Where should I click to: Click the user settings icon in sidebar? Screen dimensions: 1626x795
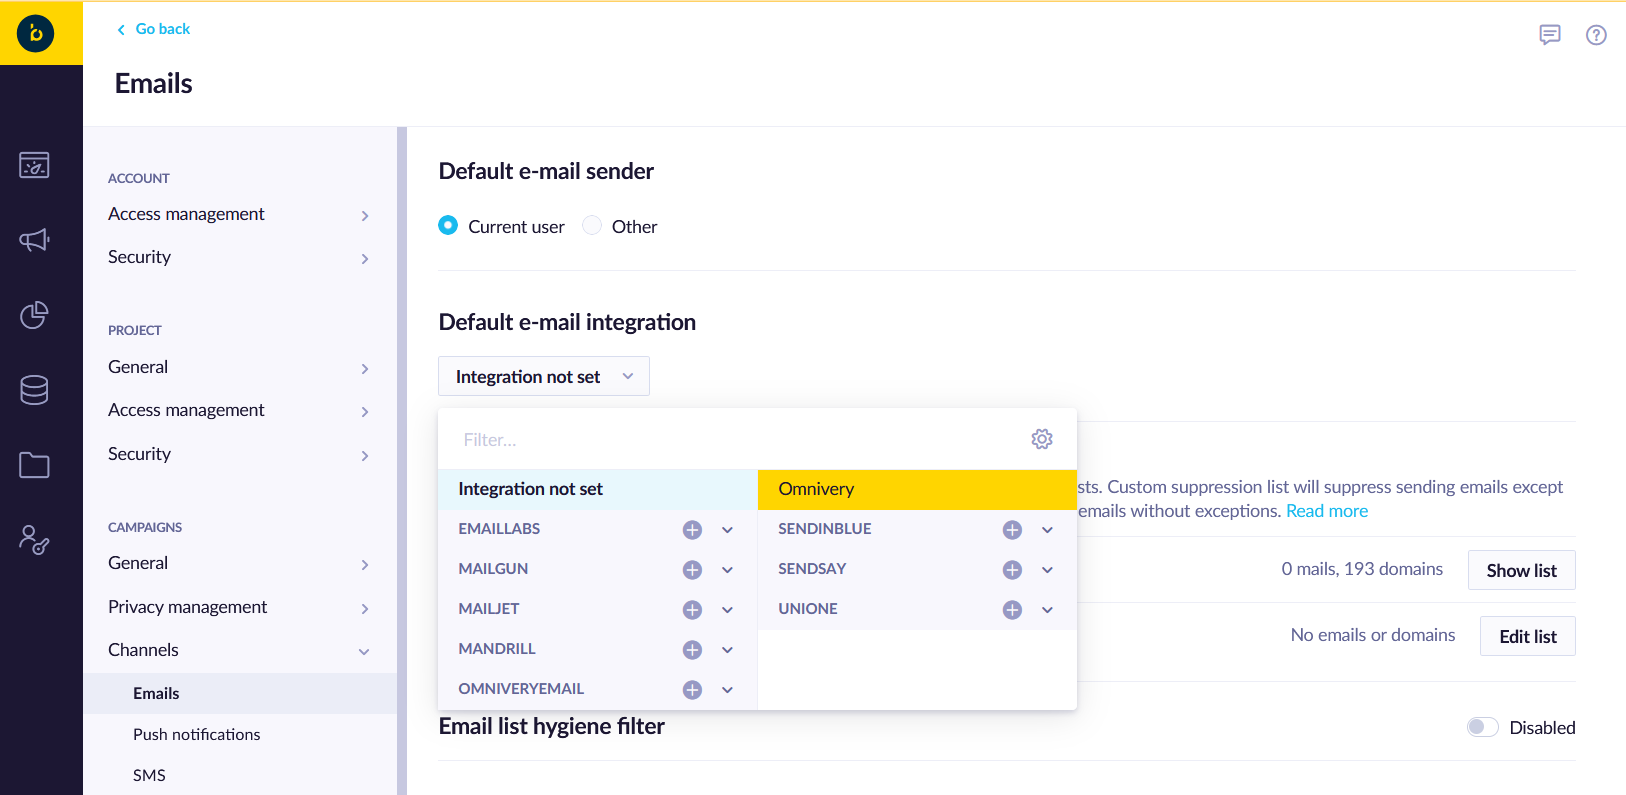[x=34, y=540]
